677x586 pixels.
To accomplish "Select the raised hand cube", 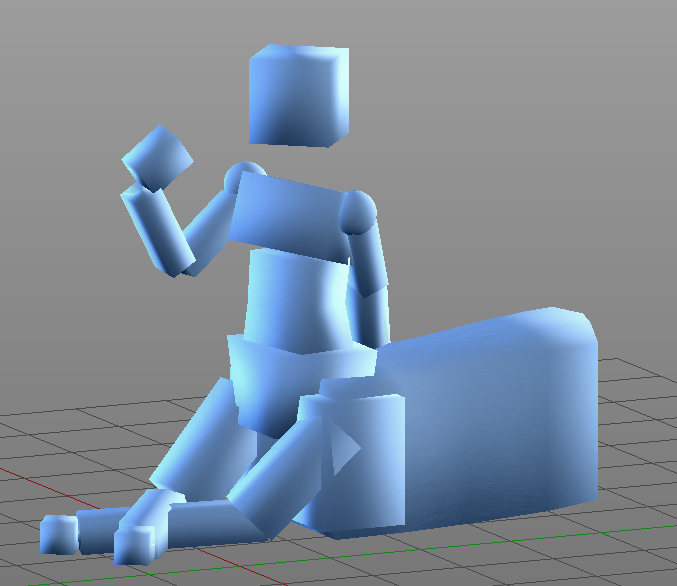I will [x=158, y=158].
